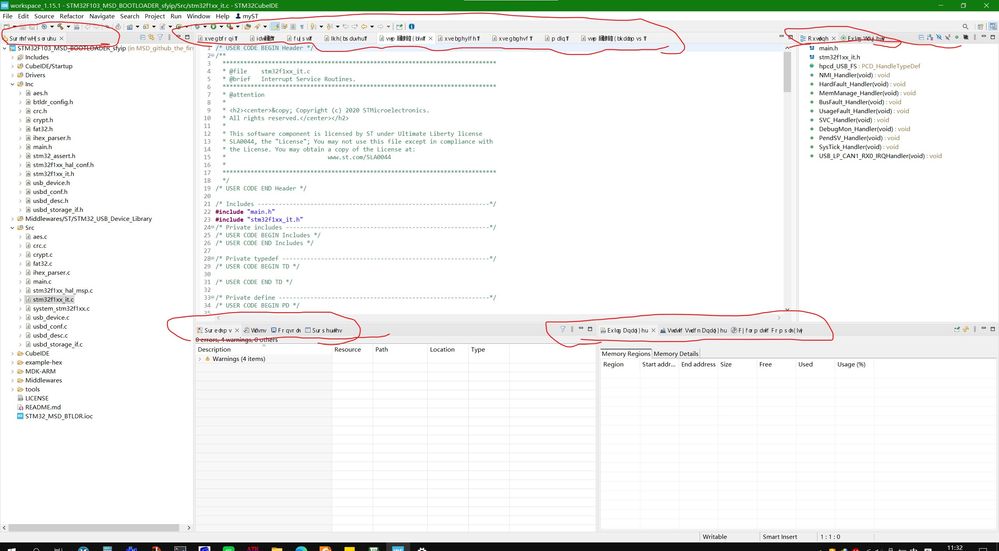Expand the MDK-ARM folder
Viewport: 999px width, 551px height.
click(x=13, y=371)
